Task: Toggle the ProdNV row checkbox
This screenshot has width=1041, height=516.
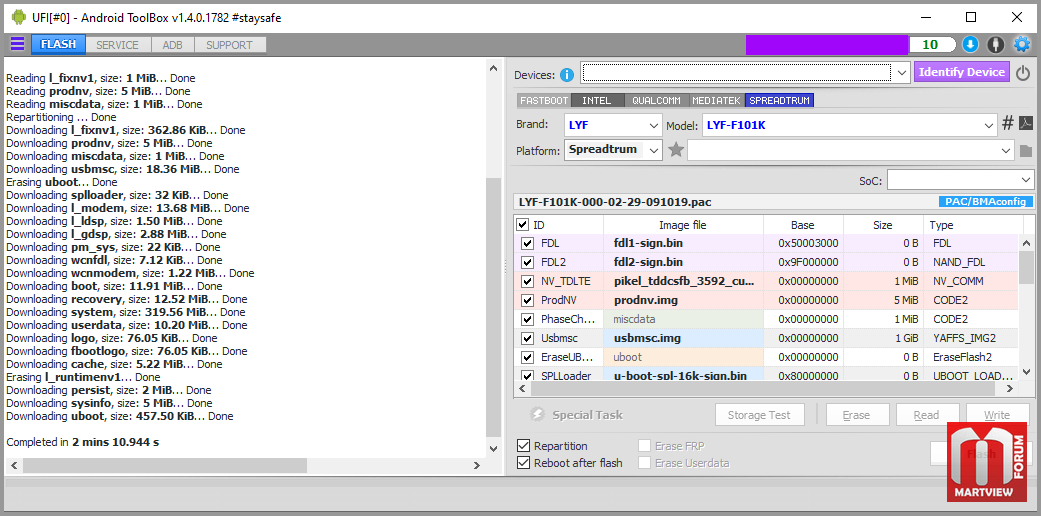Action: point(527,300)
